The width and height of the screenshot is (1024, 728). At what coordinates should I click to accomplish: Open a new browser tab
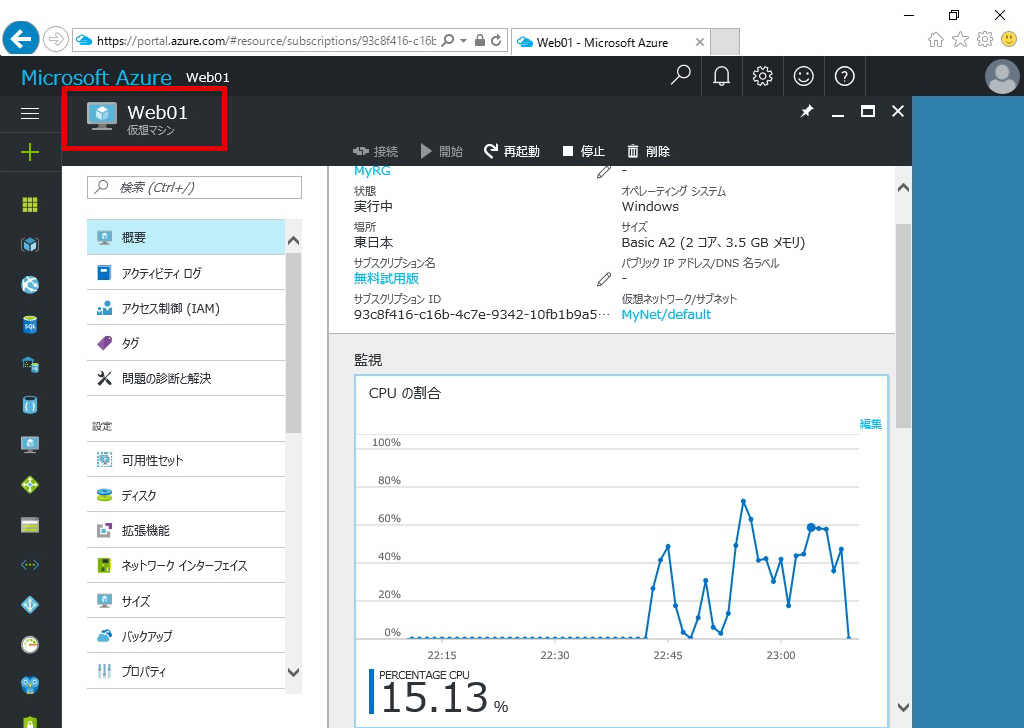724,42
